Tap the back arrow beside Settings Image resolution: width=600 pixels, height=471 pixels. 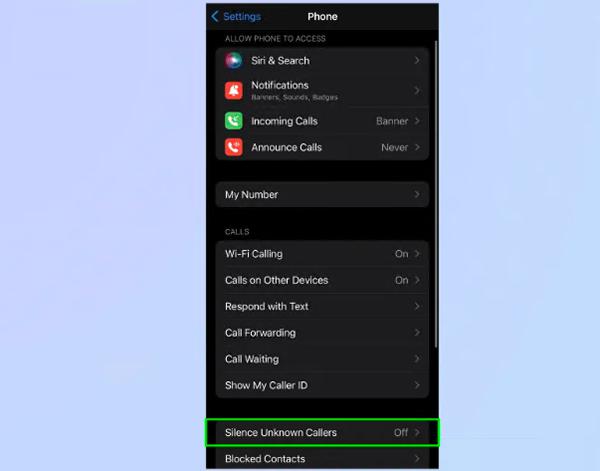(214, 17)
